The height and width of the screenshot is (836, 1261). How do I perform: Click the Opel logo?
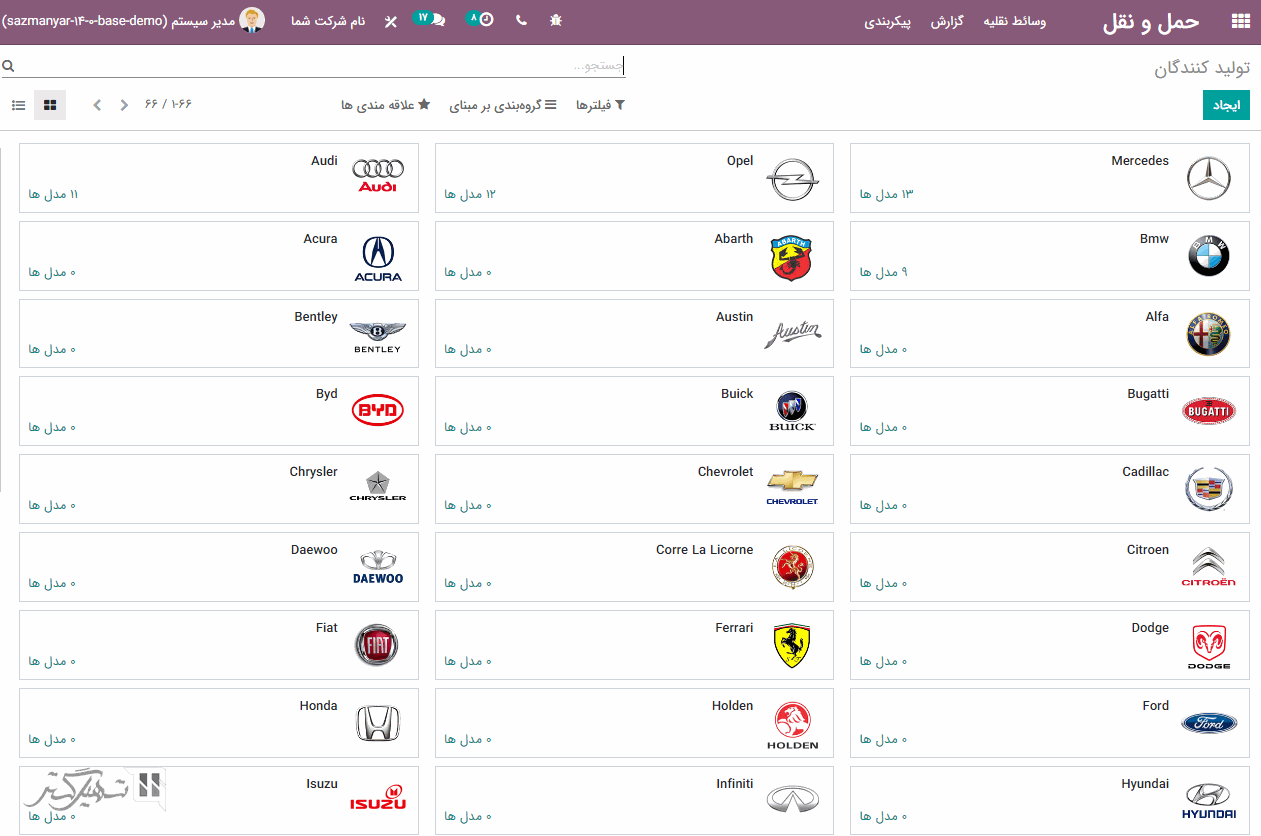pos(792,179)
